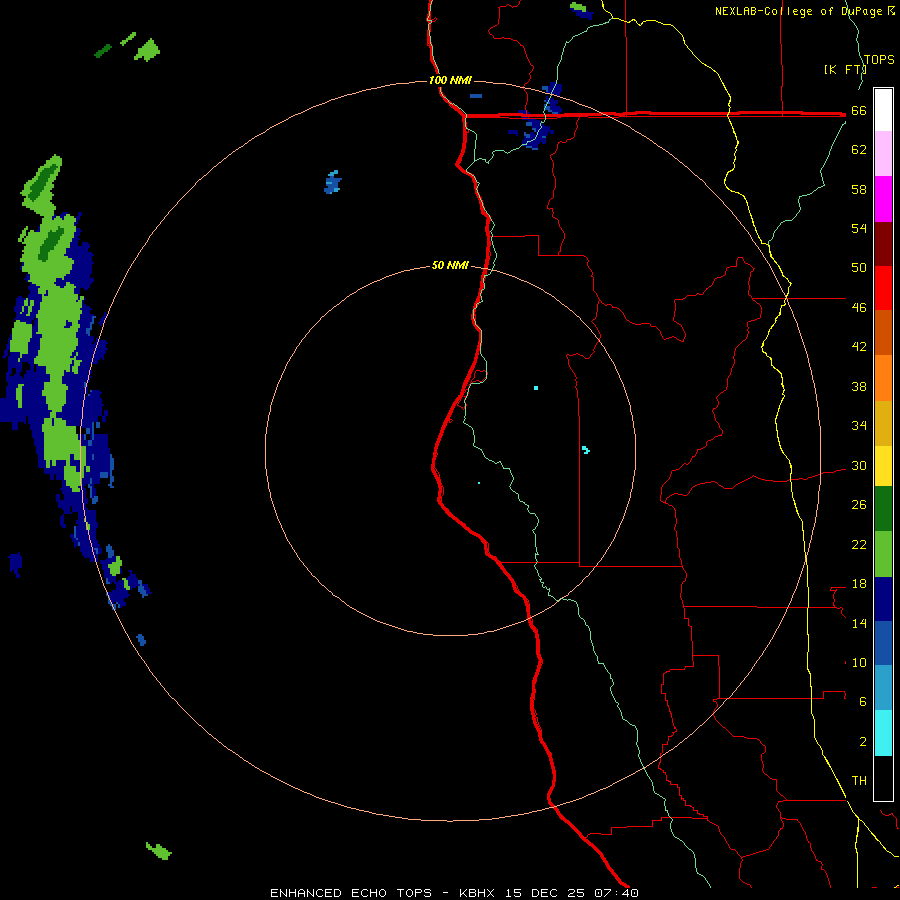Click the bright red legend swatch
The width and height of the screenshot is (900, 900).
coord(883,288)
